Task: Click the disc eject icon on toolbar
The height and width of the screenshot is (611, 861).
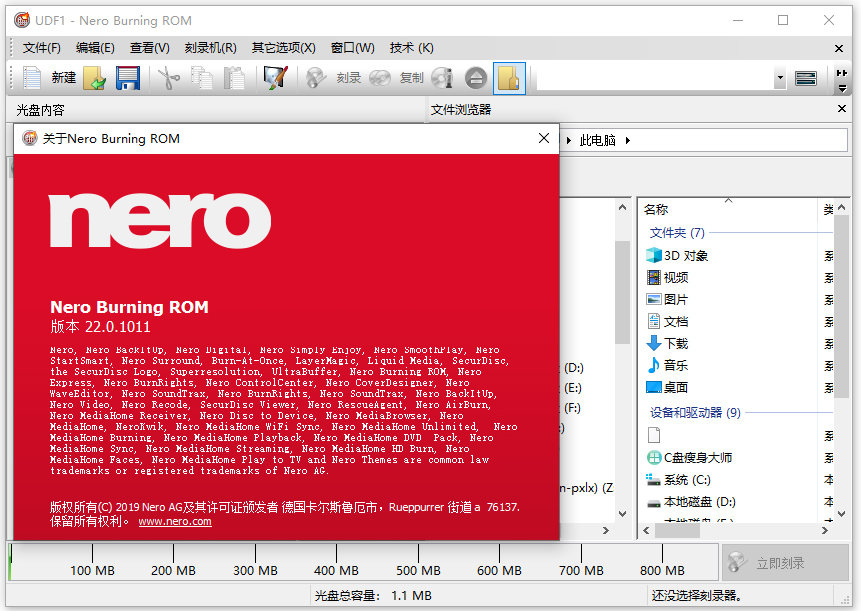Action: pos(475,78)
